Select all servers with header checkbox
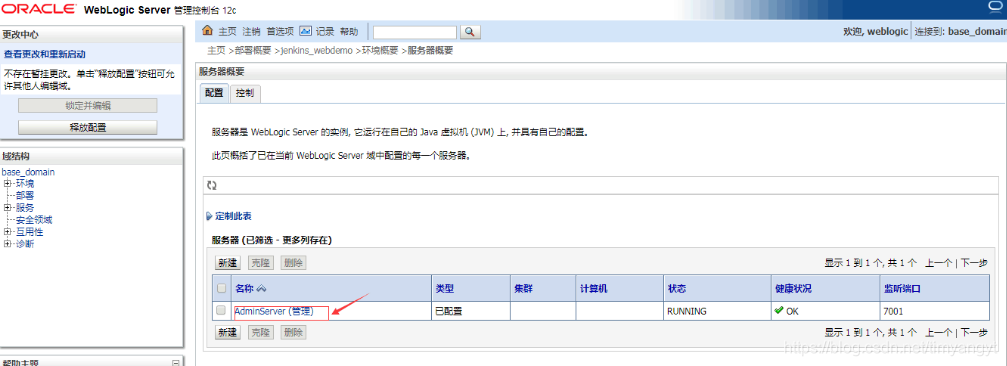The width and height of the screenshot is (1007, 366). pos(222,288)
